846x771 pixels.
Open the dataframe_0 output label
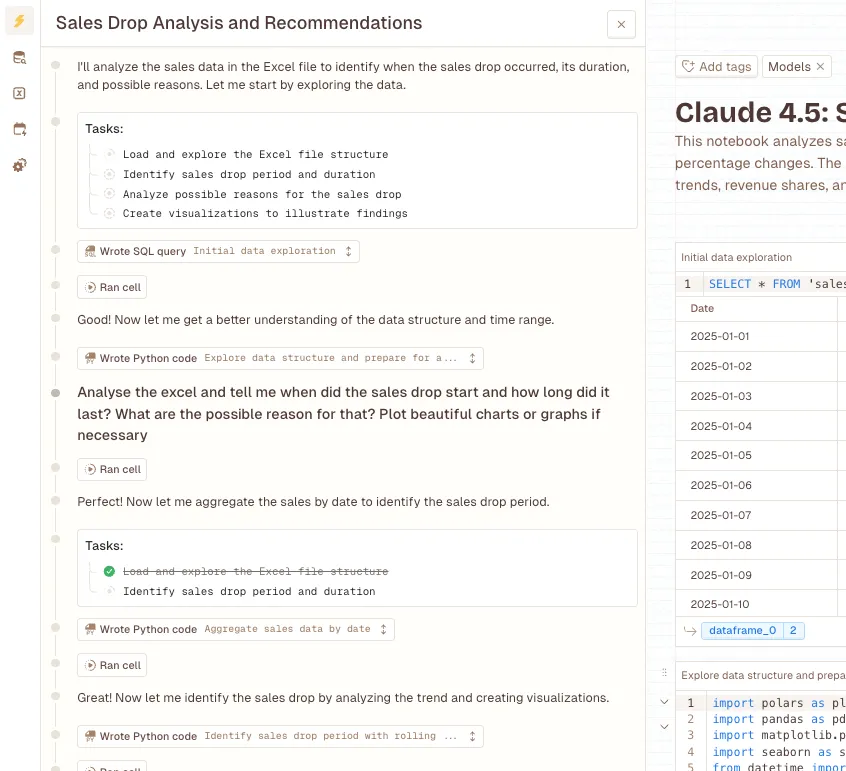[740, 631]
